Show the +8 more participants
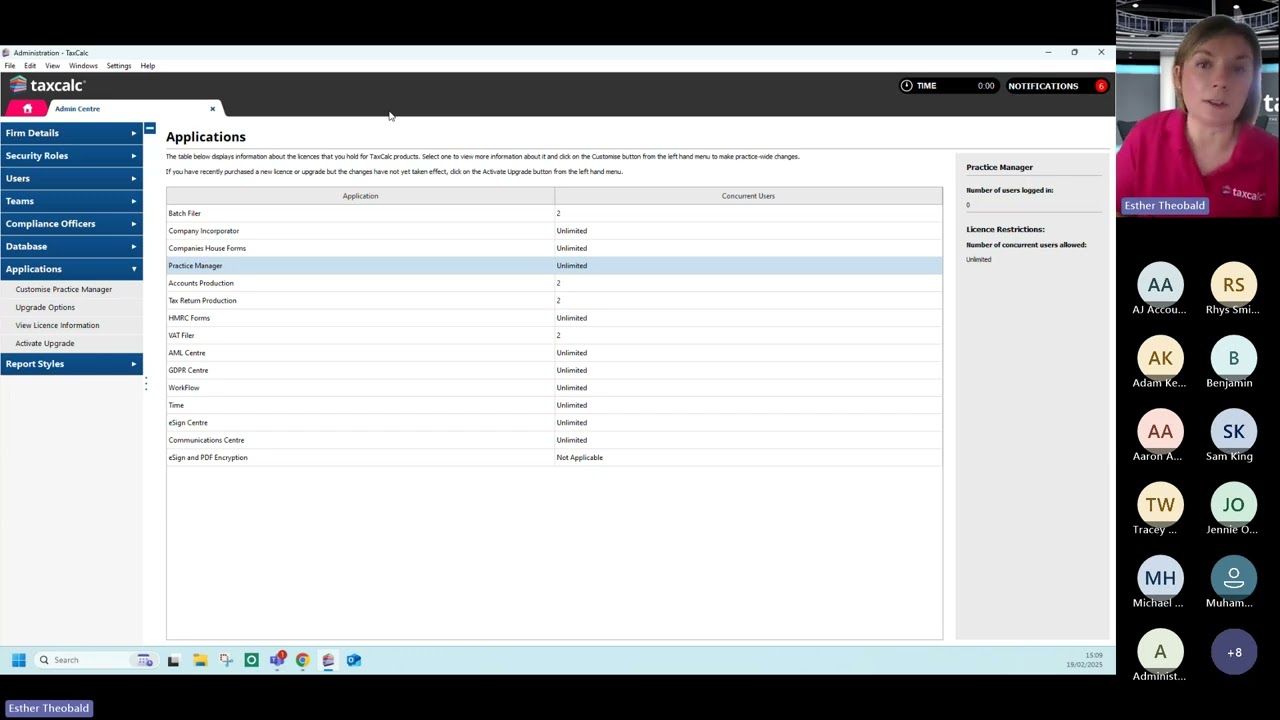 tap(1234, 653)
